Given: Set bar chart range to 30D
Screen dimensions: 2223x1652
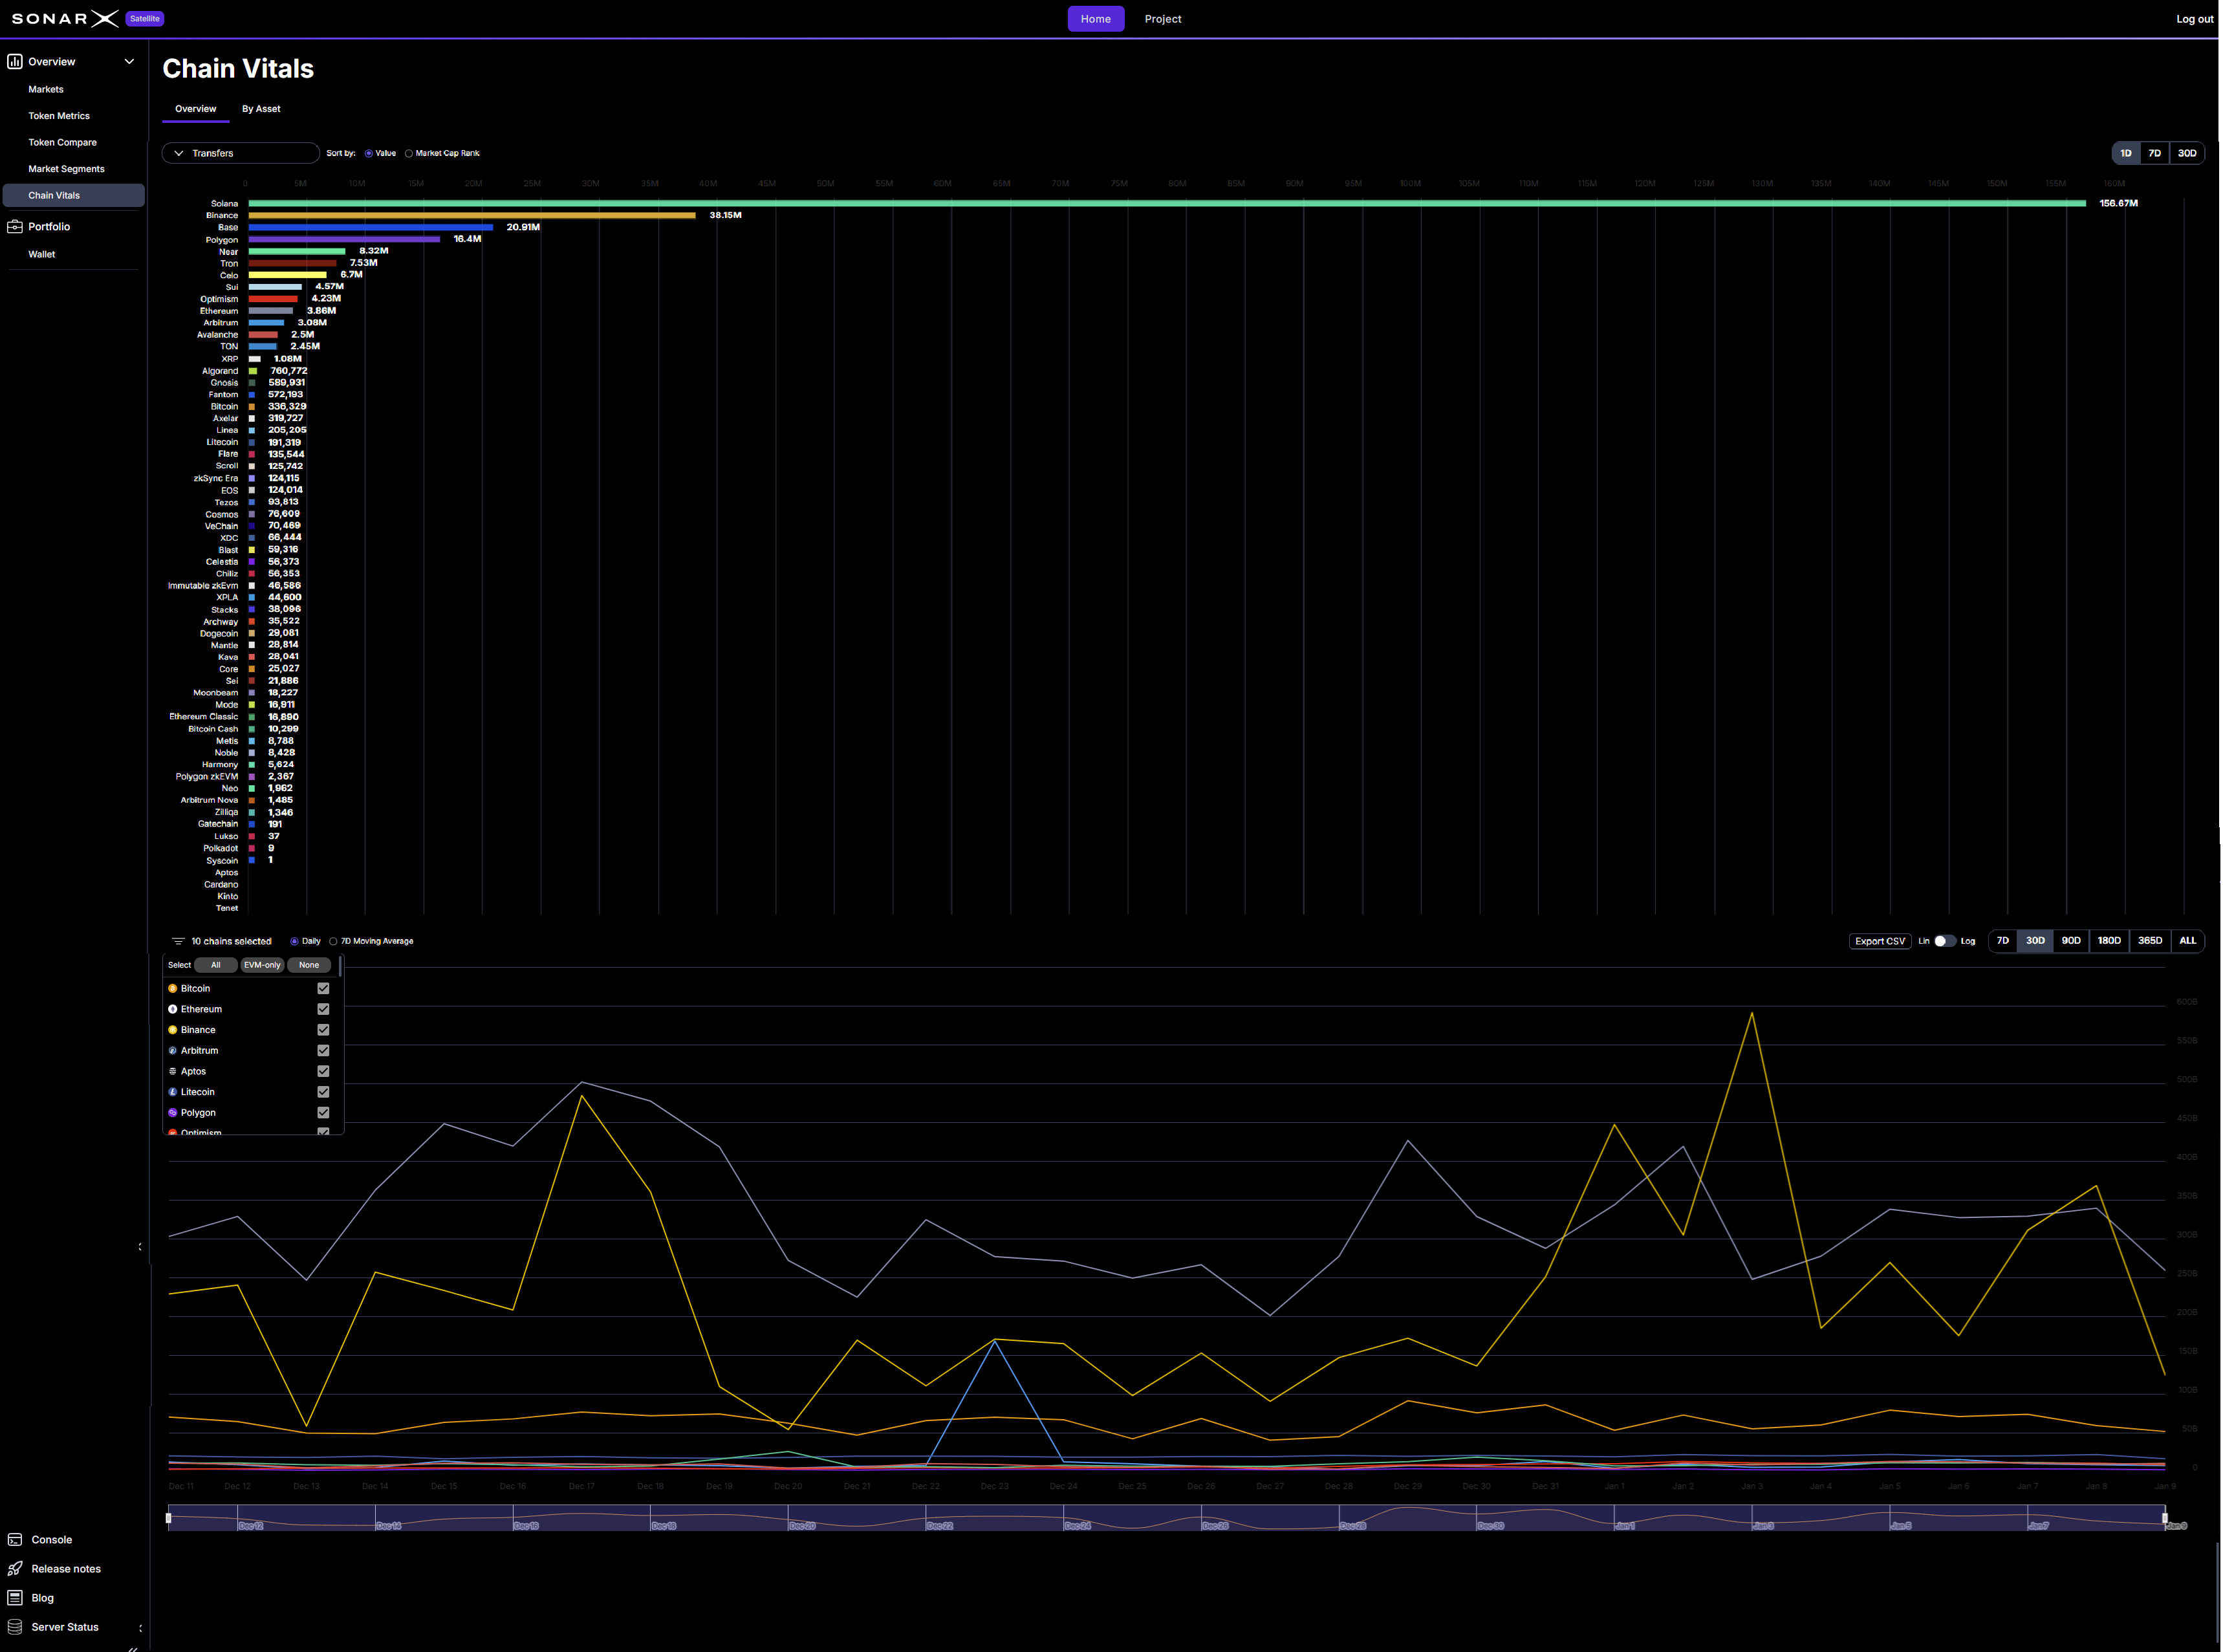Looking at the screenshot, I should (2187, 153).
